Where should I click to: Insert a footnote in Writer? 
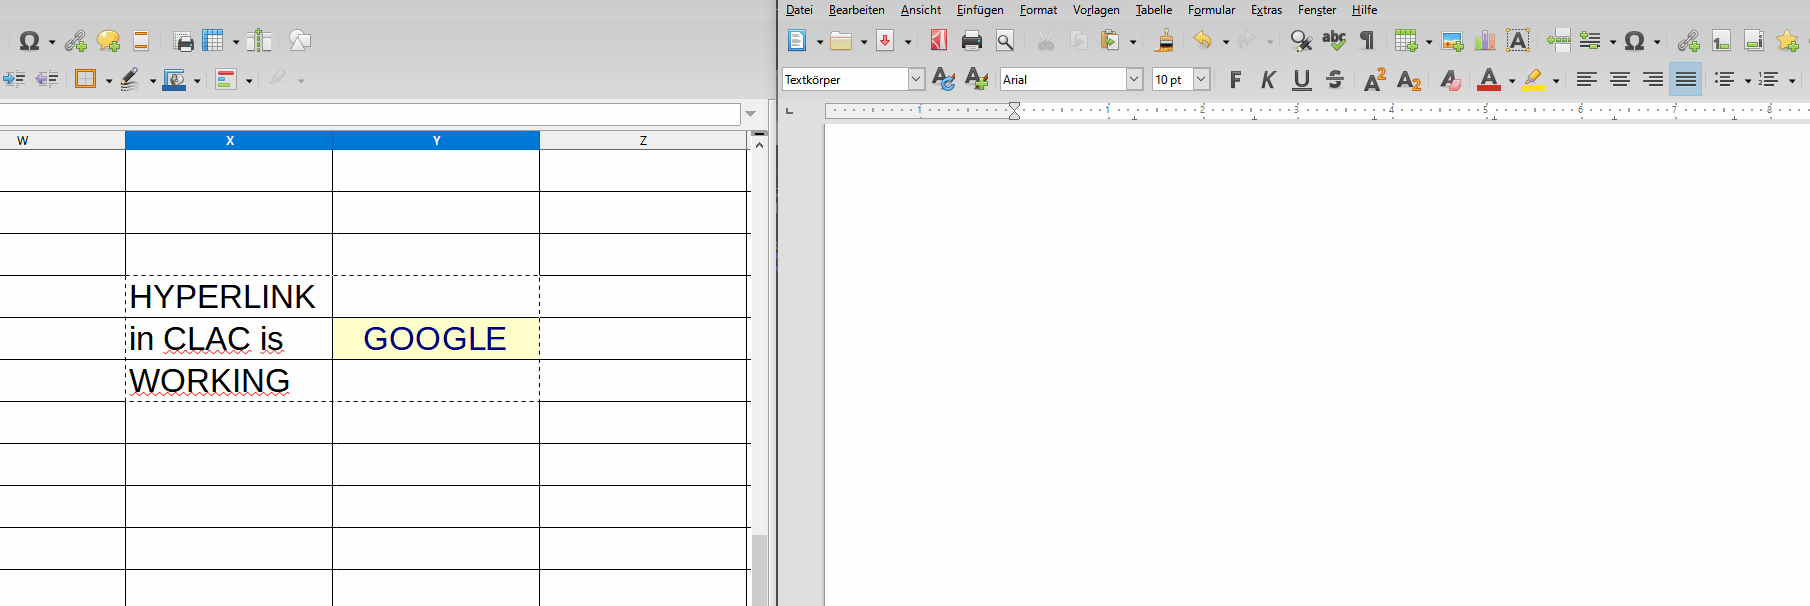point(1721,41)
